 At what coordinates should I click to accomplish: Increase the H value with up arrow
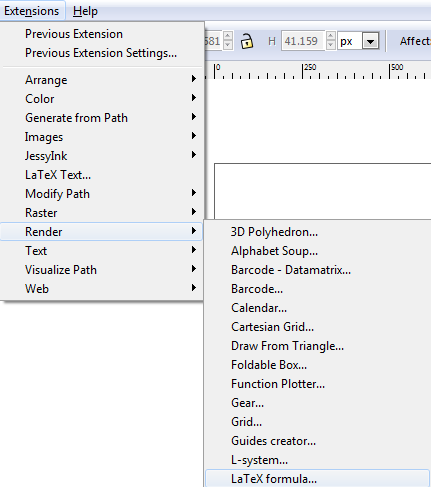click(x=330, y=36)
